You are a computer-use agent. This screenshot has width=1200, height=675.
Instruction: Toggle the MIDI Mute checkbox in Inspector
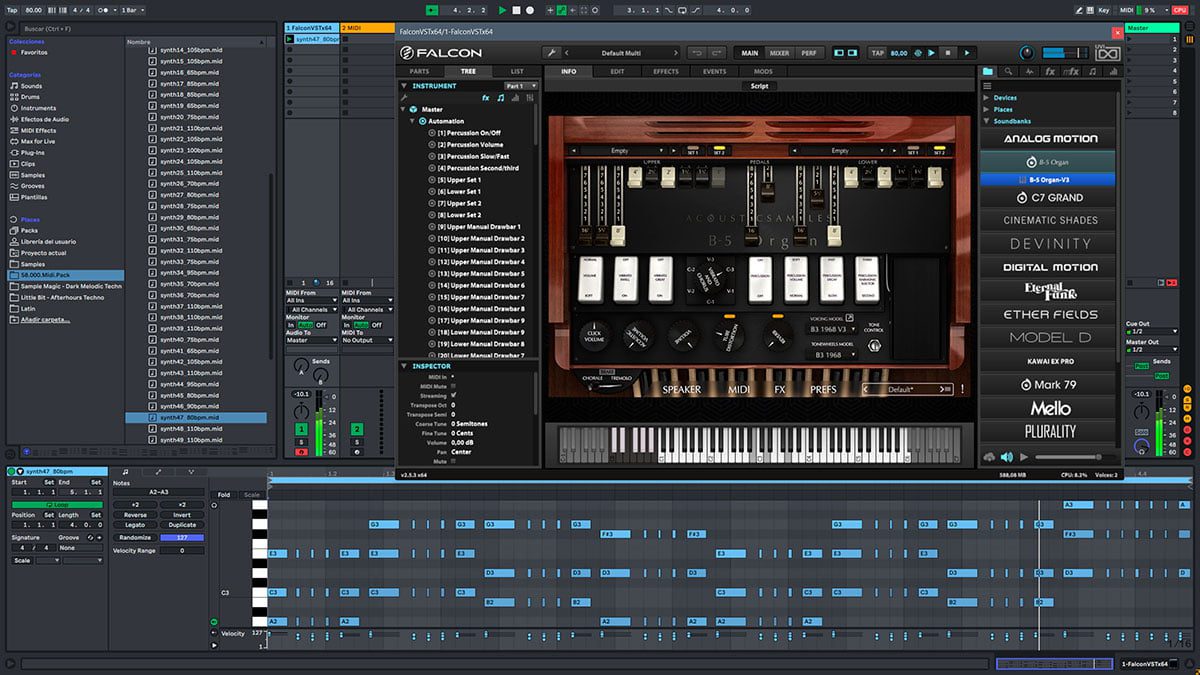454,386
